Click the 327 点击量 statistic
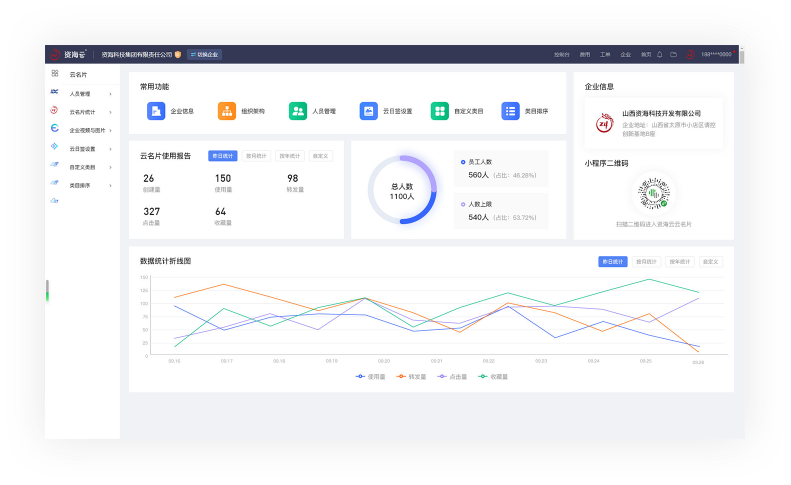The width and height of the screenshot is (791, 485). pyautogui.click(x=151, y=215)
